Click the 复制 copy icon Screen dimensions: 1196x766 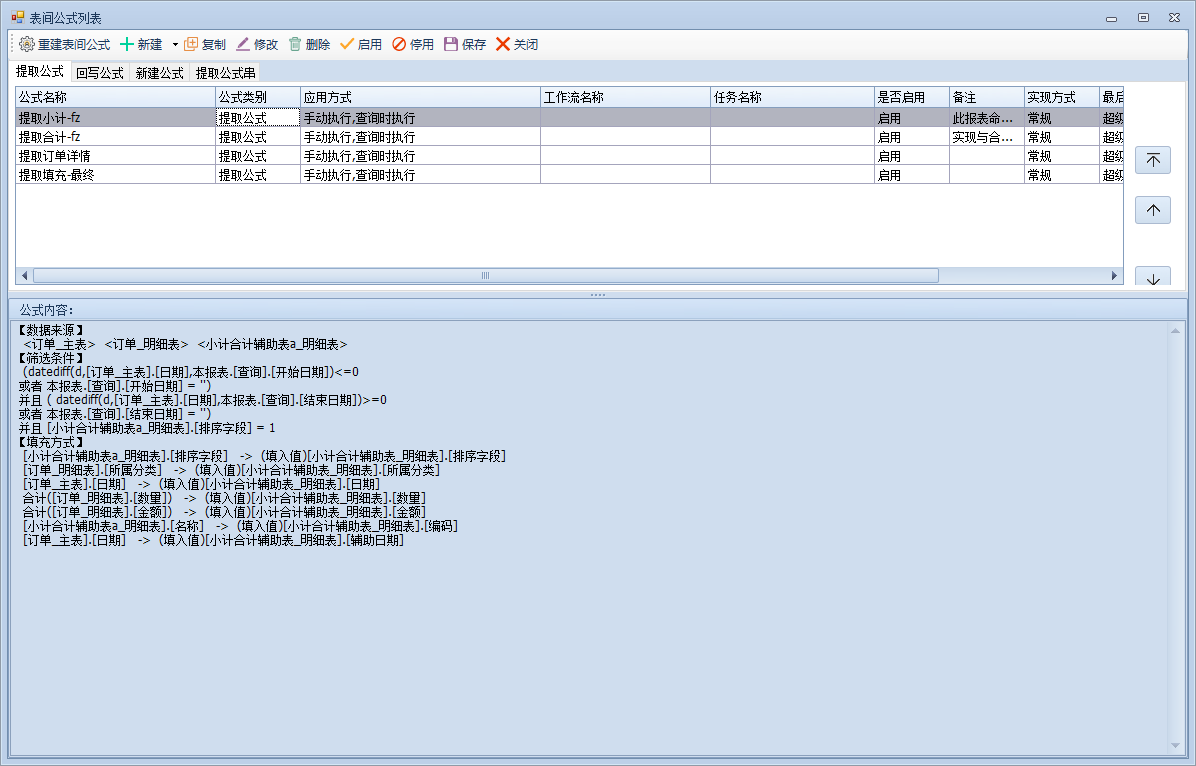pos(191,44)
